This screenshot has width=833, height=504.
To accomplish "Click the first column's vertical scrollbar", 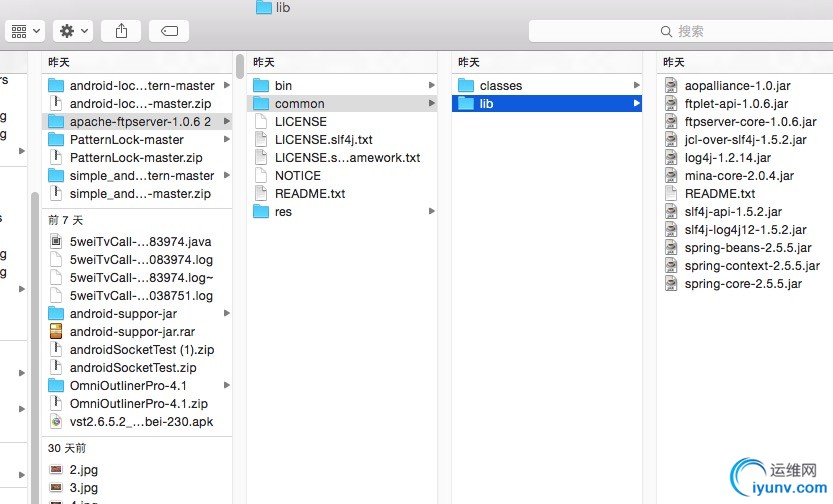I will coord(36,348).
